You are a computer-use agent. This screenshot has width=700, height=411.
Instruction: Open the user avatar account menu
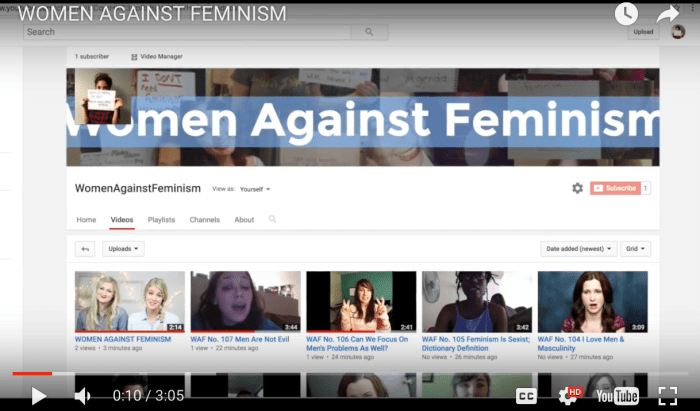(x=678, y=32)
